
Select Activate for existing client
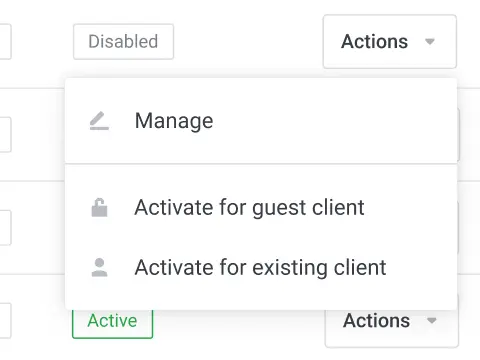click(261, 267)
